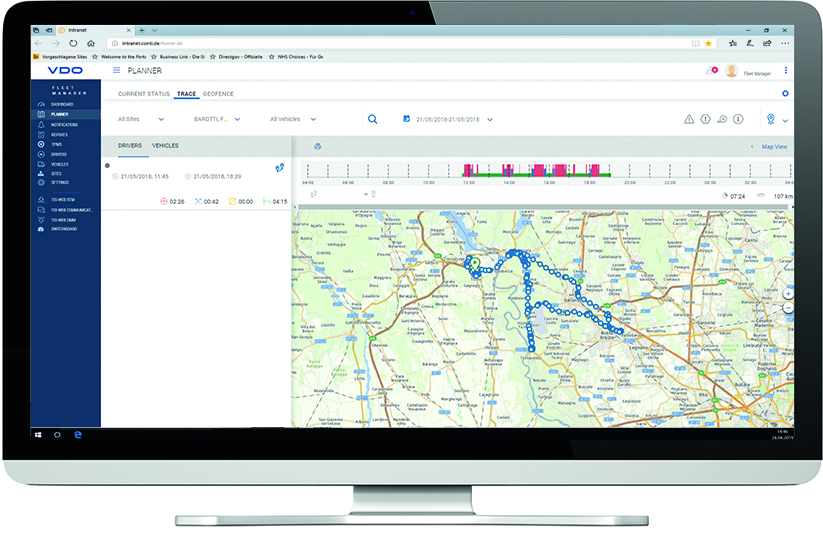Click the warning triangle filter icon
Image resolution: width=823 pixels, height=534 pixels.
point(689,120)
